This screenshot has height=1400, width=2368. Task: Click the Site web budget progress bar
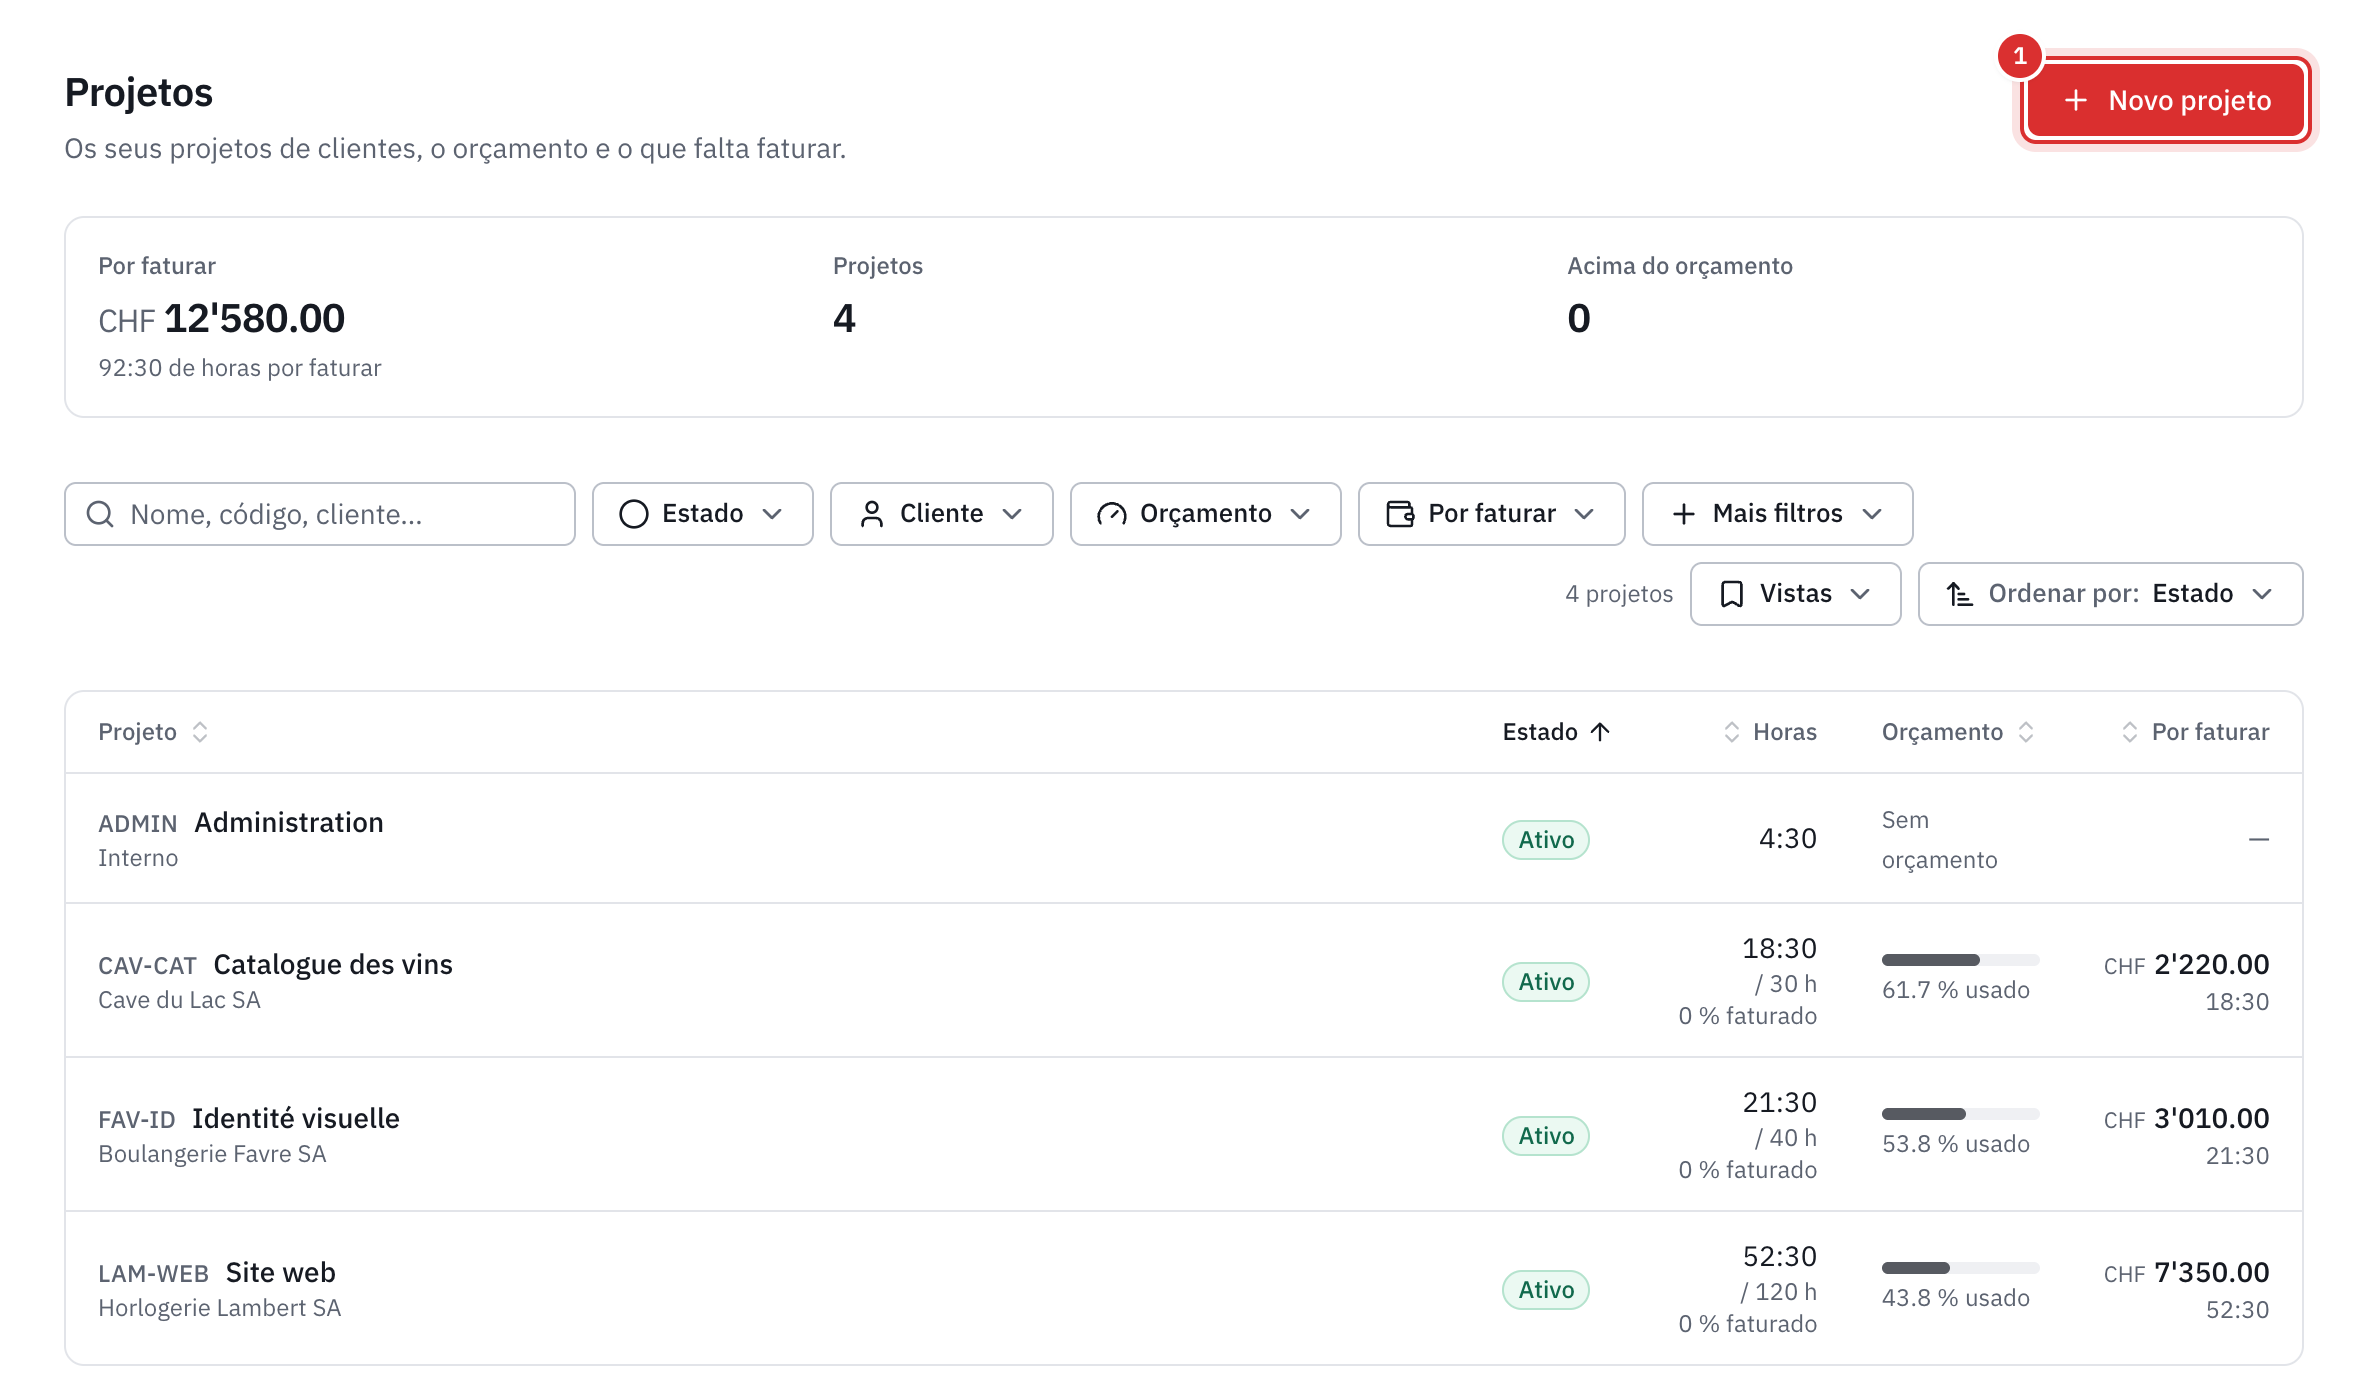[1960, 1268]
